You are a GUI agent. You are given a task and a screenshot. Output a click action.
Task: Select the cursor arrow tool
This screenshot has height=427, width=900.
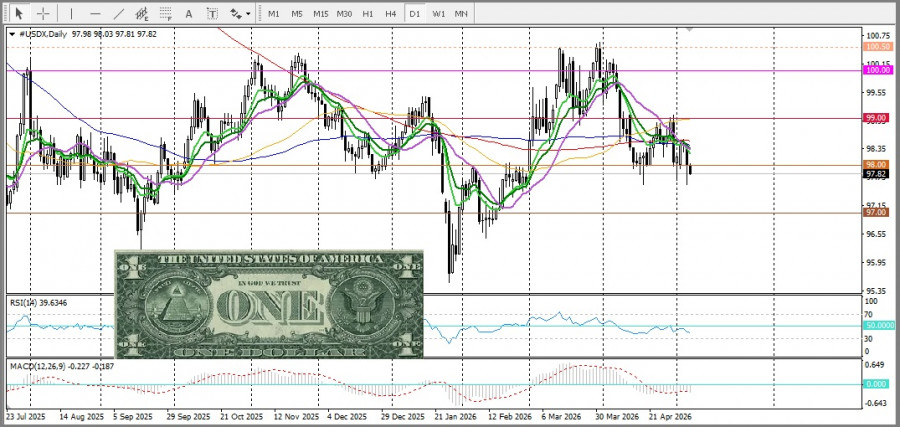[x=20, y=13]
